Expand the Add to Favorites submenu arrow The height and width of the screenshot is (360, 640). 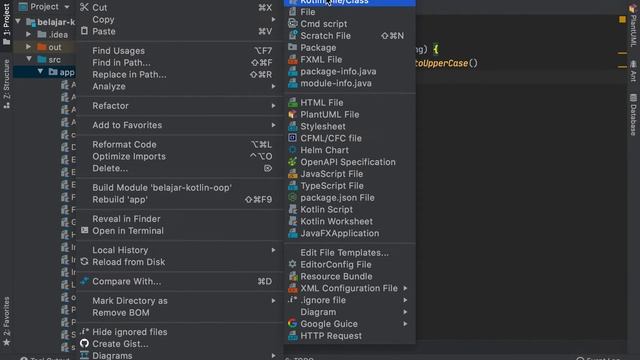point(273,125)
